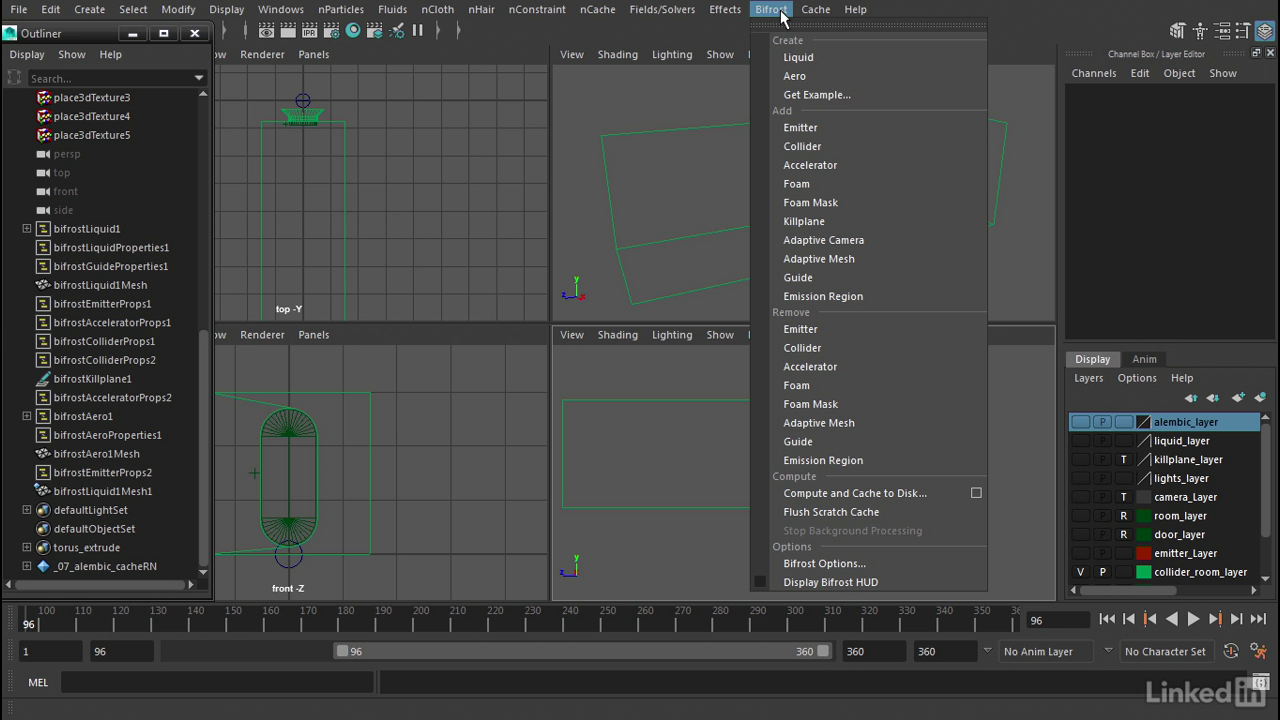Expand the bifrostLiquid1 tree node
This screenshot has width=1280, height=720.
coord(27,229)
